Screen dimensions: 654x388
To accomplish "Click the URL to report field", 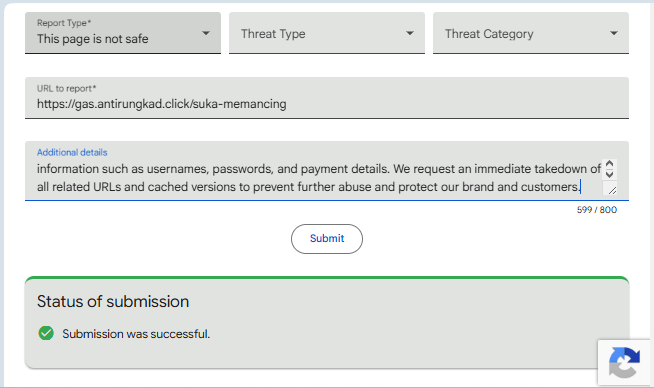I will click(327, 98).
